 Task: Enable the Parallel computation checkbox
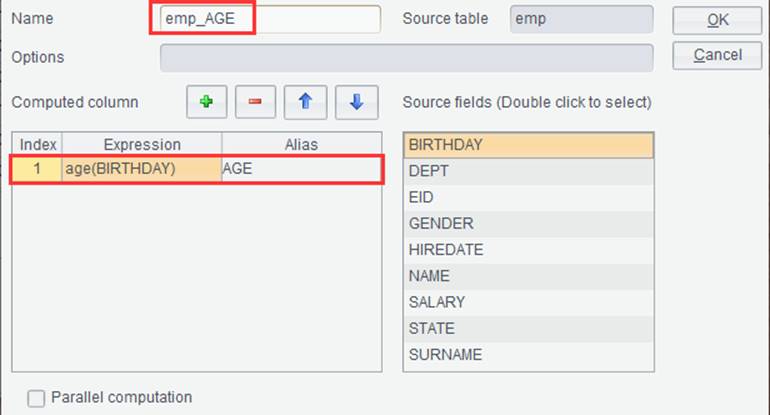point(36,398)
